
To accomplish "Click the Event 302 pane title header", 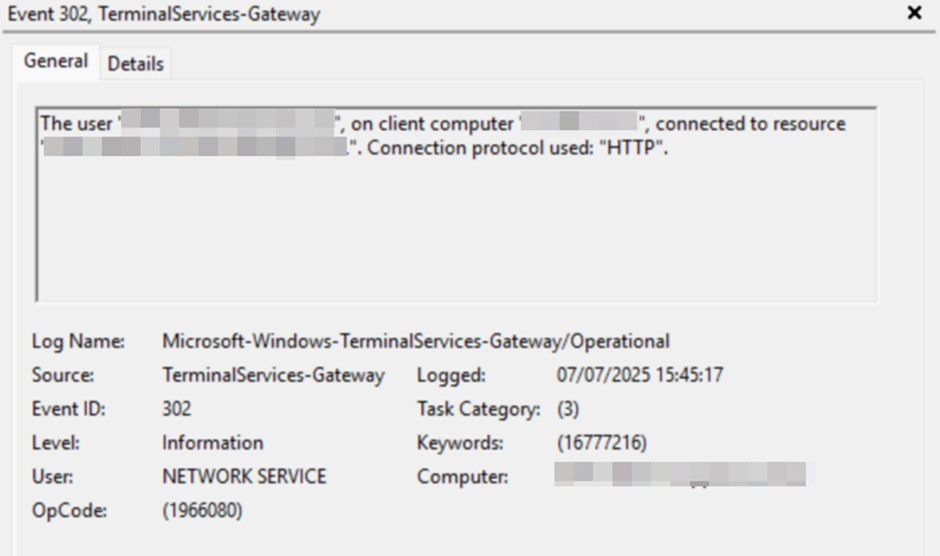I will point(165,14).
